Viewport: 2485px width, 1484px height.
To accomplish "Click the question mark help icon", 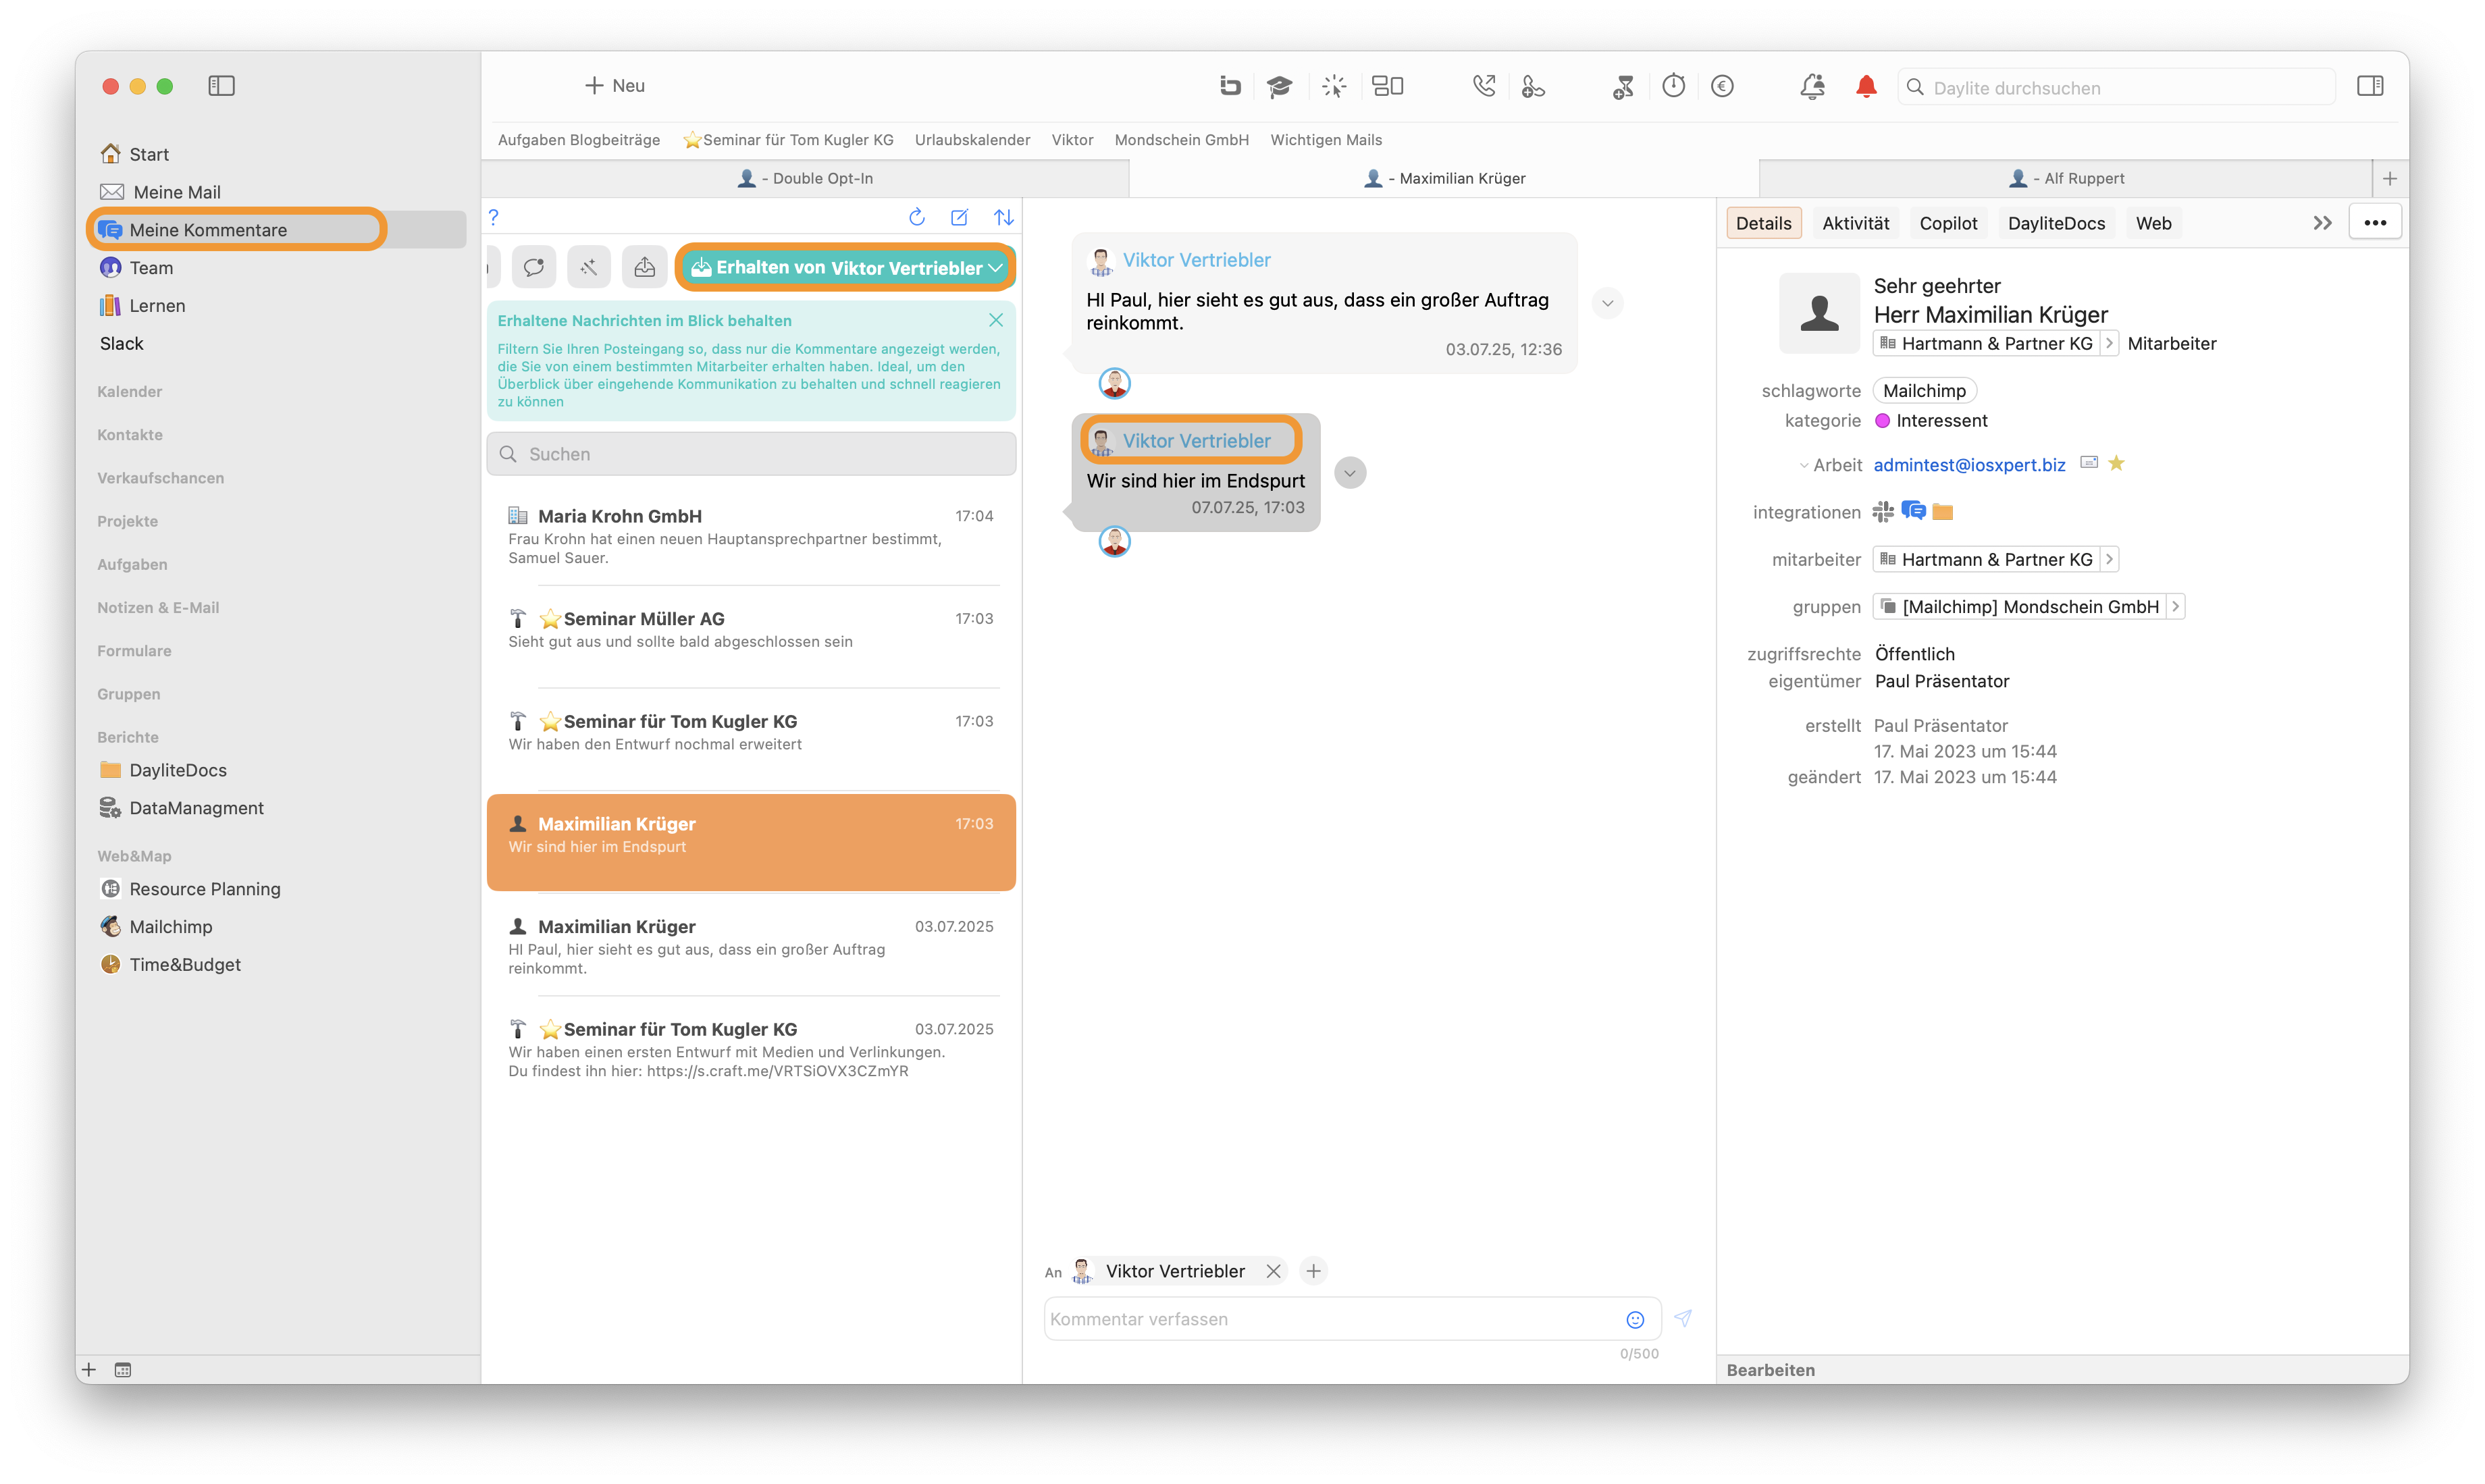I will tap(493, 217).
